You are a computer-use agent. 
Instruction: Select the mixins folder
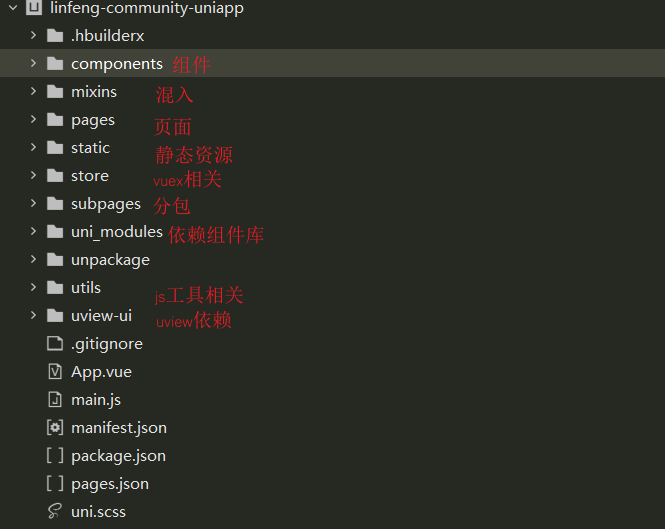click(x=94, y=92)
